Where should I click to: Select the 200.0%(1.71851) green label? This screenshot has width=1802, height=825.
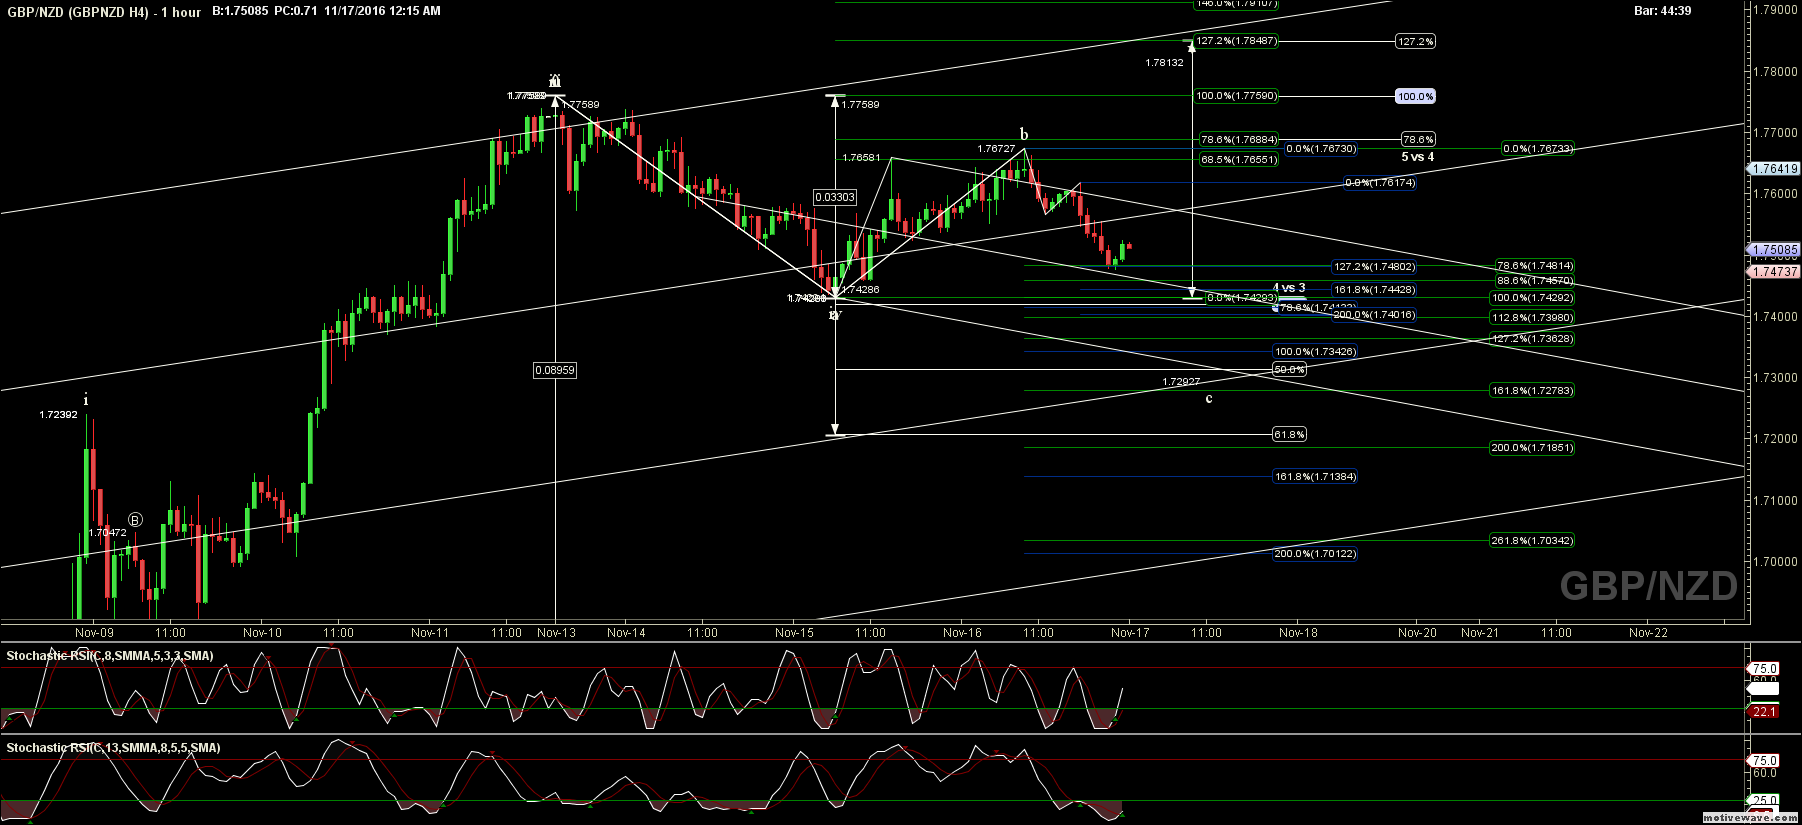tap(1532, 448)
